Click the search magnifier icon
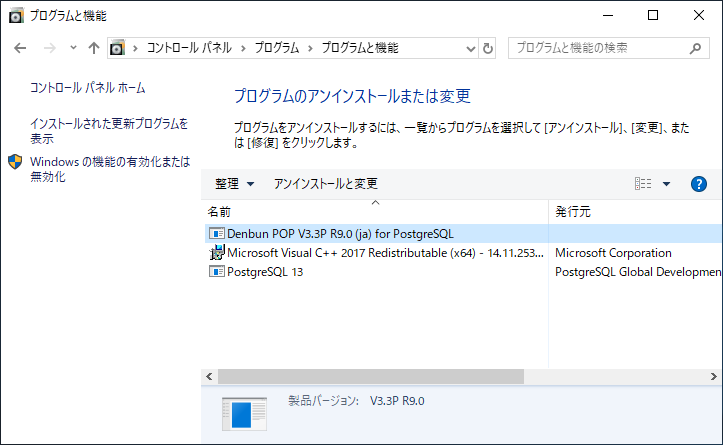Image resolution: width=723 pixels, height=445 pixels. pos(695,48)
